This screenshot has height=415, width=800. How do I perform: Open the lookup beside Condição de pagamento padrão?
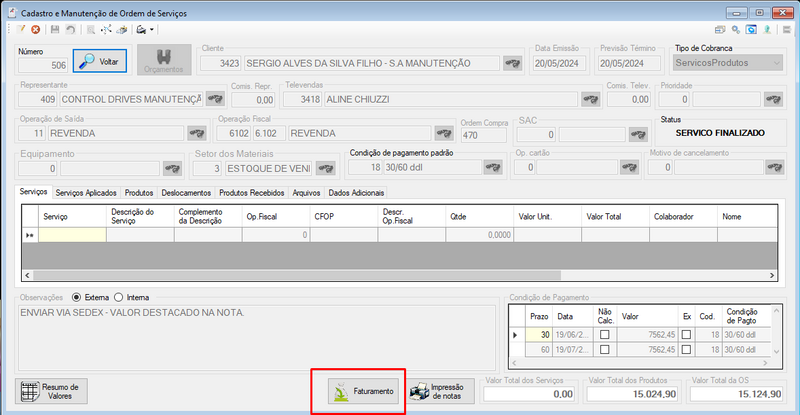493,167
